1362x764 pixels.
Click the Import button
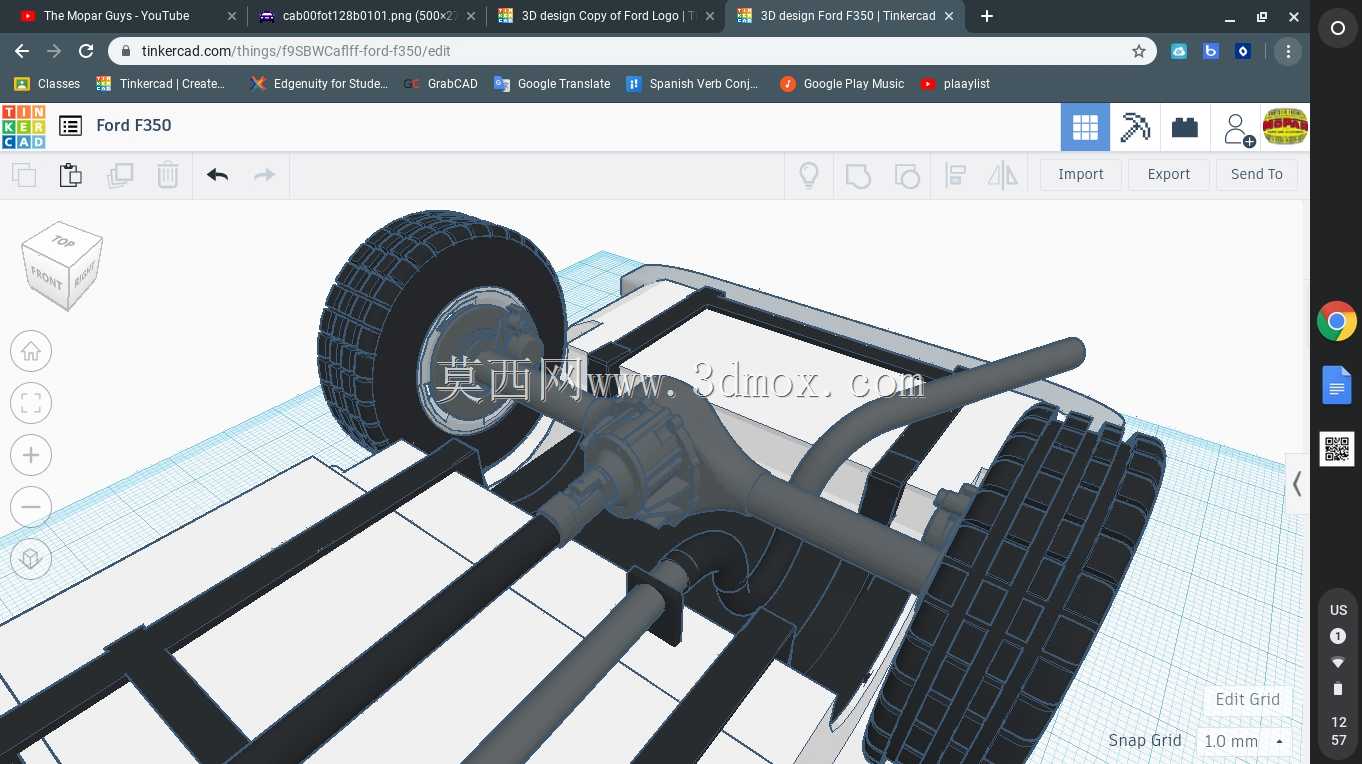(1081, 174)
